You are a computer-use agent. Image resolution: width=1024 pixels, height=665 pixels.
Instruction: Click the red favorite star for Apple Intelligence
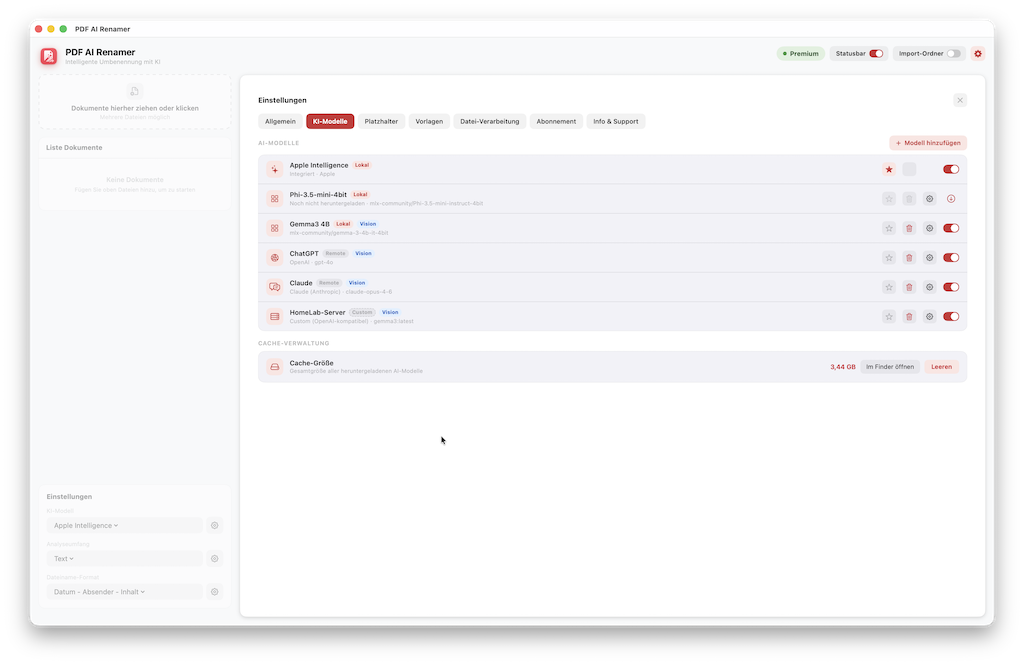pyautogui.click(x=889, y=169)
